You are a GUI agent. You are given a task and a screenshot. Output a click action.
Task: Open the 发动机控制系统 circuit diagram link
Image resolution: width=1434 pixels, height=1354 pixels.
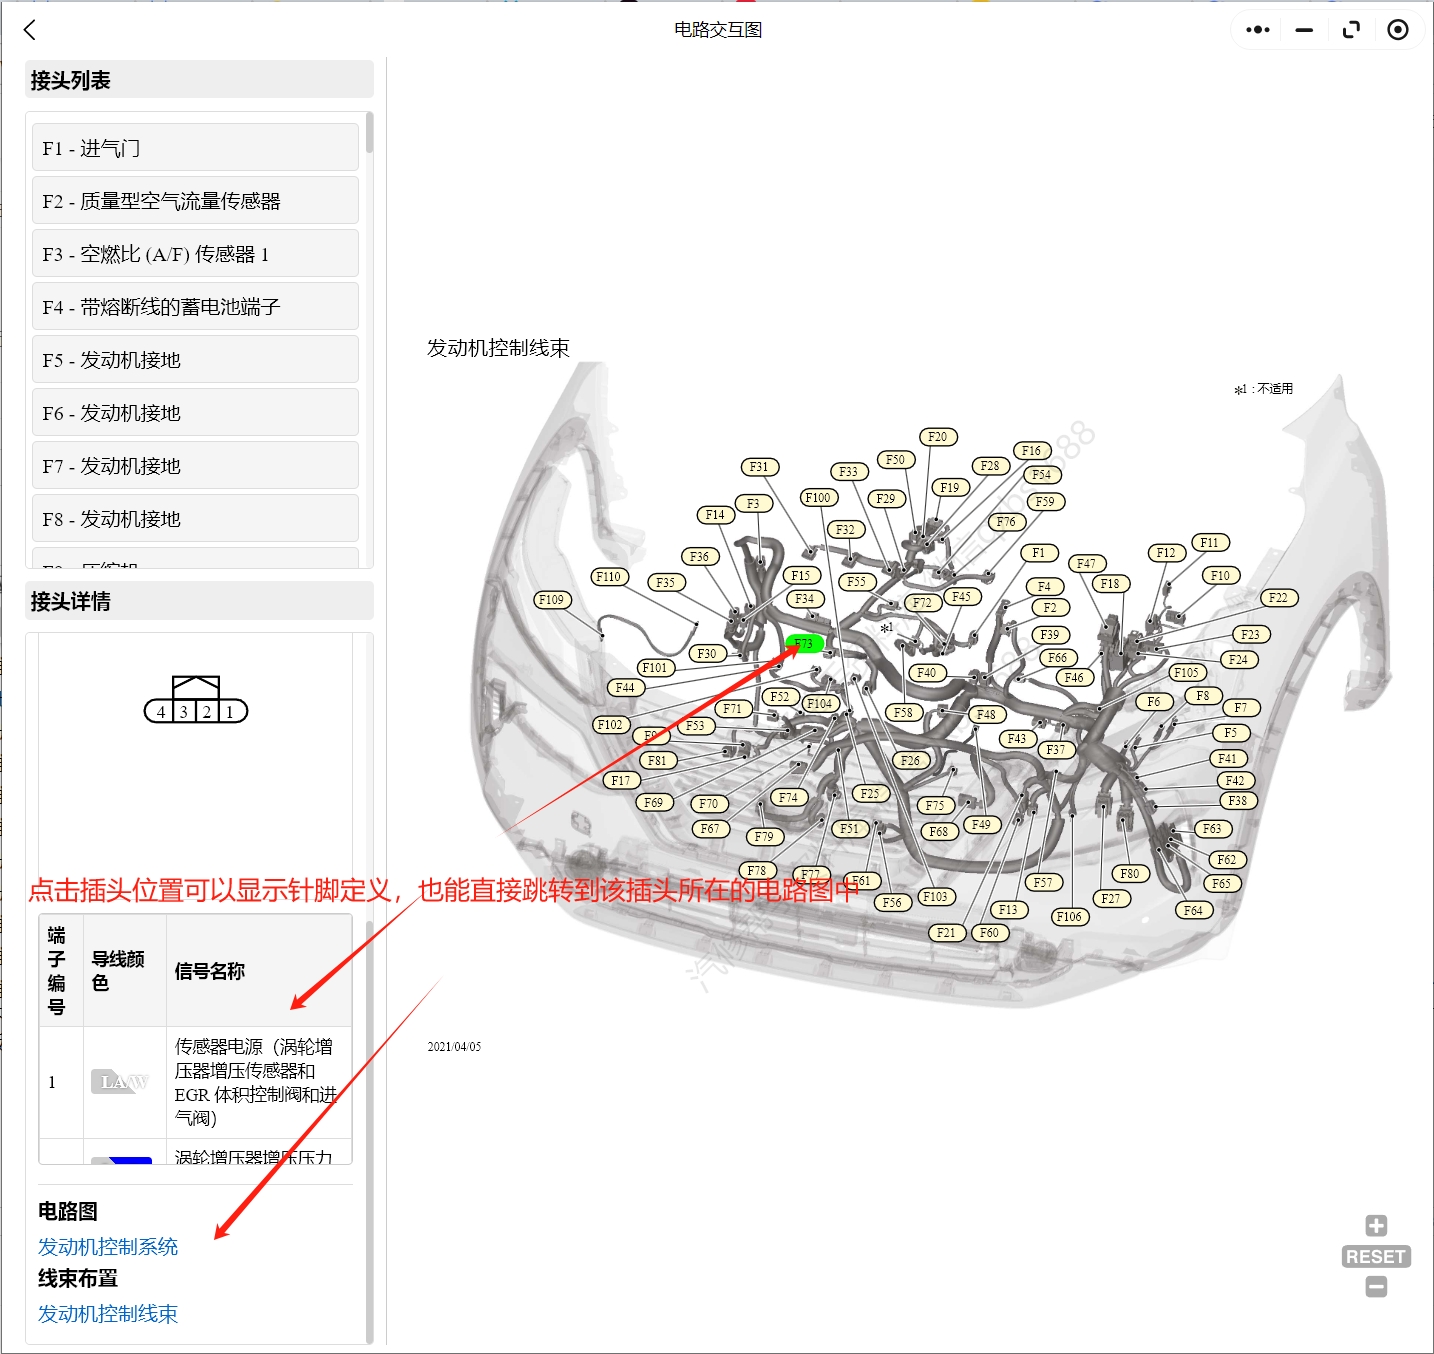click(x=106, y=1246)
